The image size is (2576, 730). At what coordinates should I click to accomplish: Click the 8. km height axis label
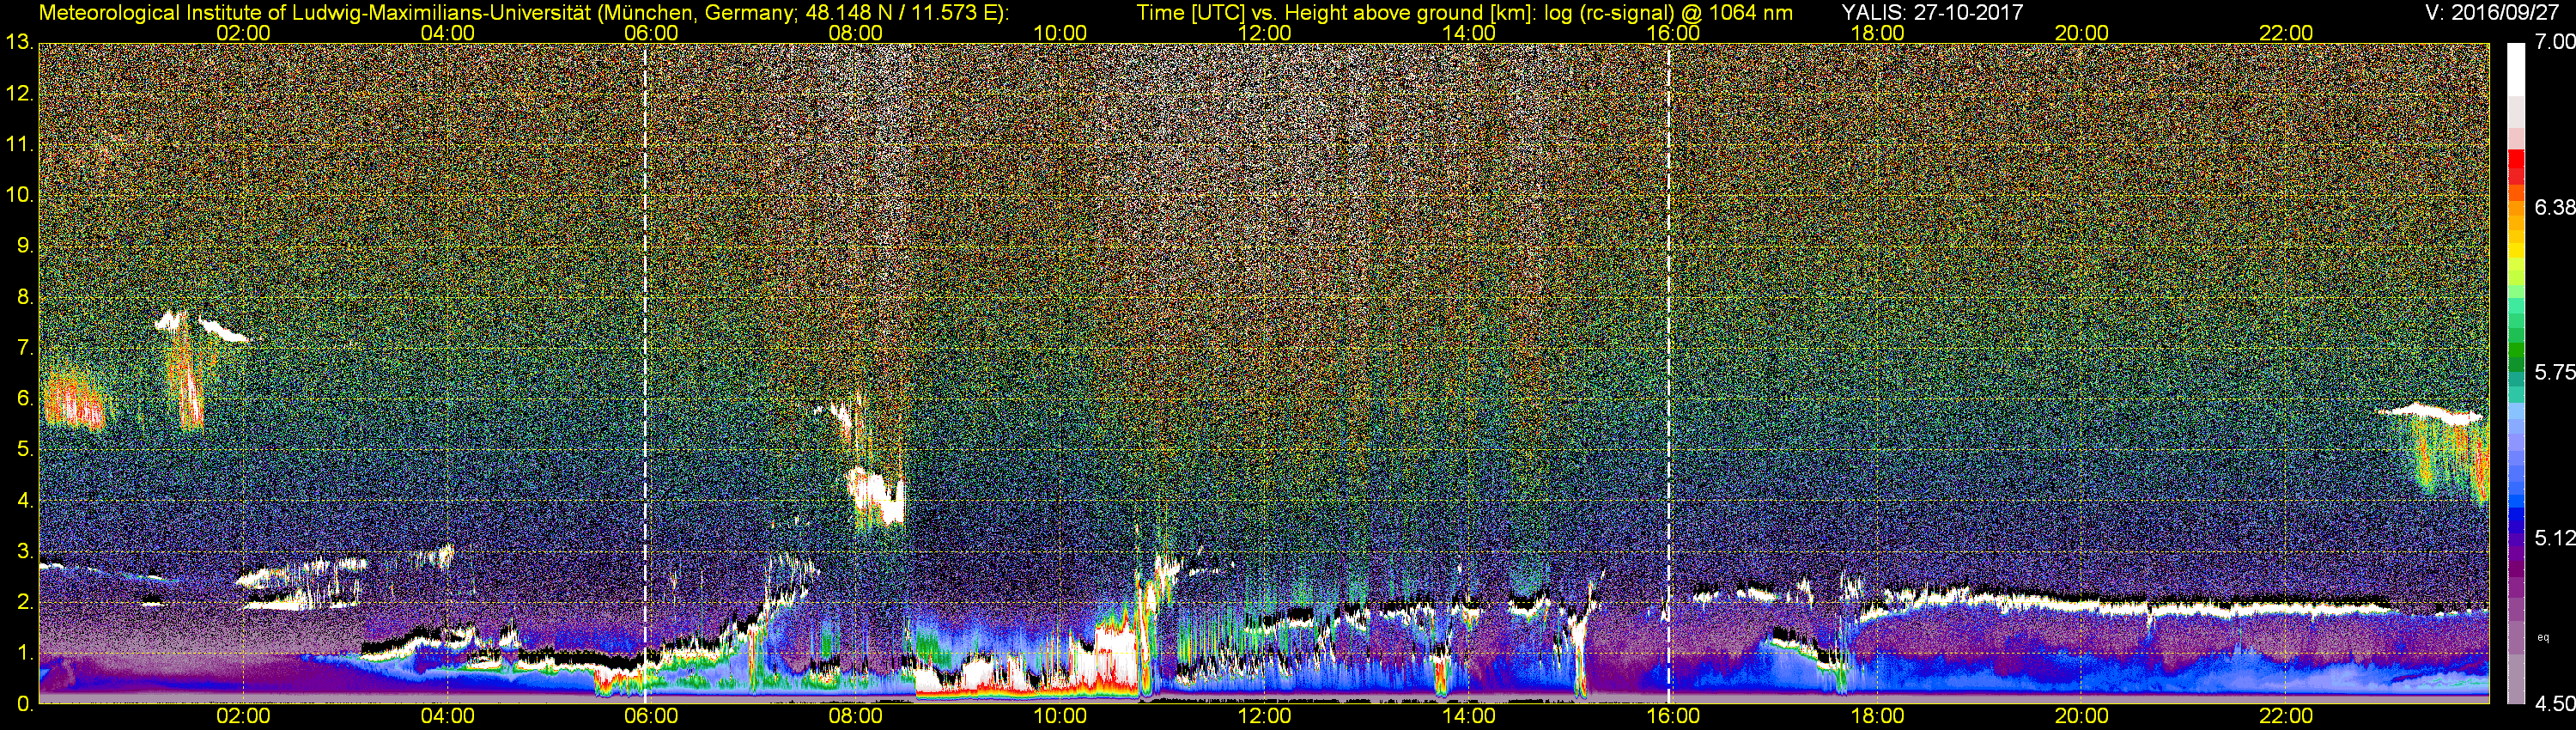25,297
